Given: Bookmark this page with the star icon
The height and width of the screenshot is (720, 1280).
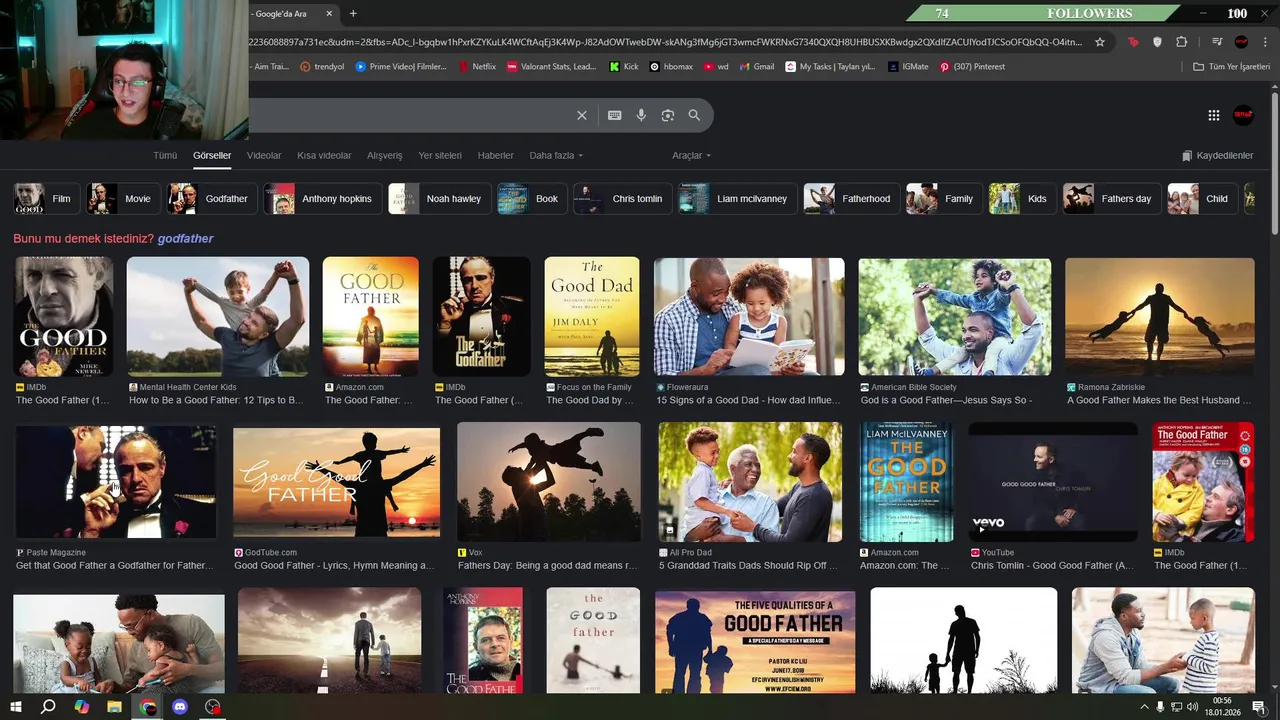Looking at the screenshot, I should click(x=1100, y=42).
